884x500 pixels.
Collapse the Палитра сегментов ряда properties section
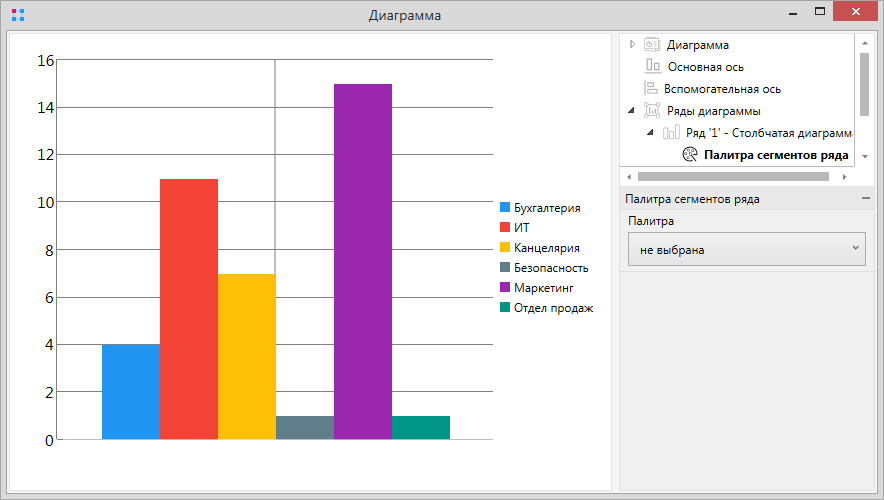[x=865, y=199]
